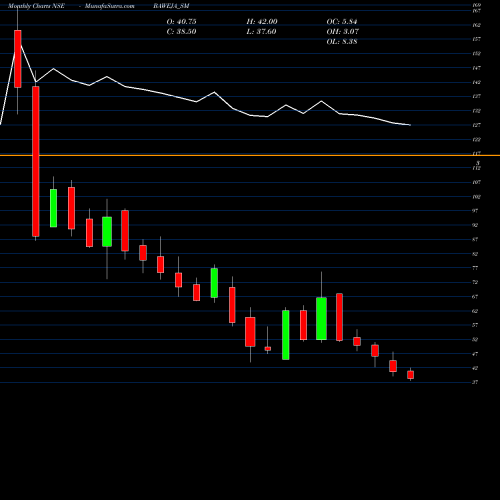Click the 77 price axis label
This screenshot has height=500, width=500.
pyautogui.click(x=475, y=268)
